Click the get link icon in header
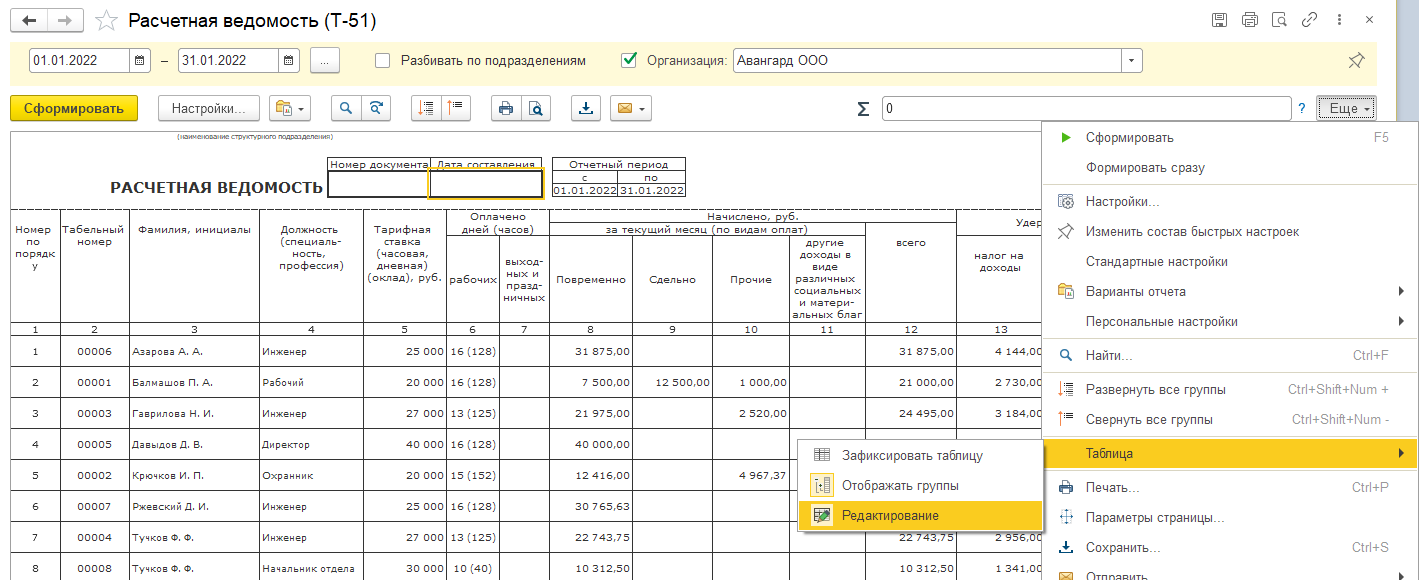Image resolution: width=1419 pixels, height=580 pixels. (x=1309, y=20)
